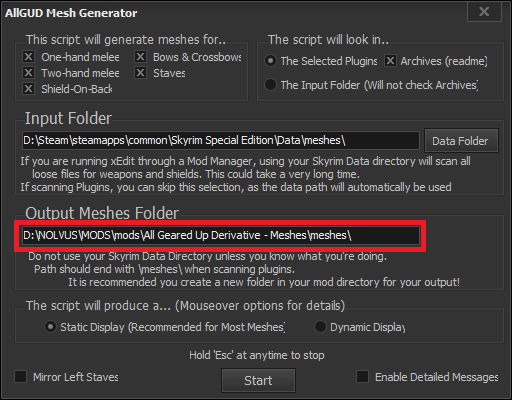Select The Selected Plugins radio button
Screen dimensions: 512x400
point(270,61)
